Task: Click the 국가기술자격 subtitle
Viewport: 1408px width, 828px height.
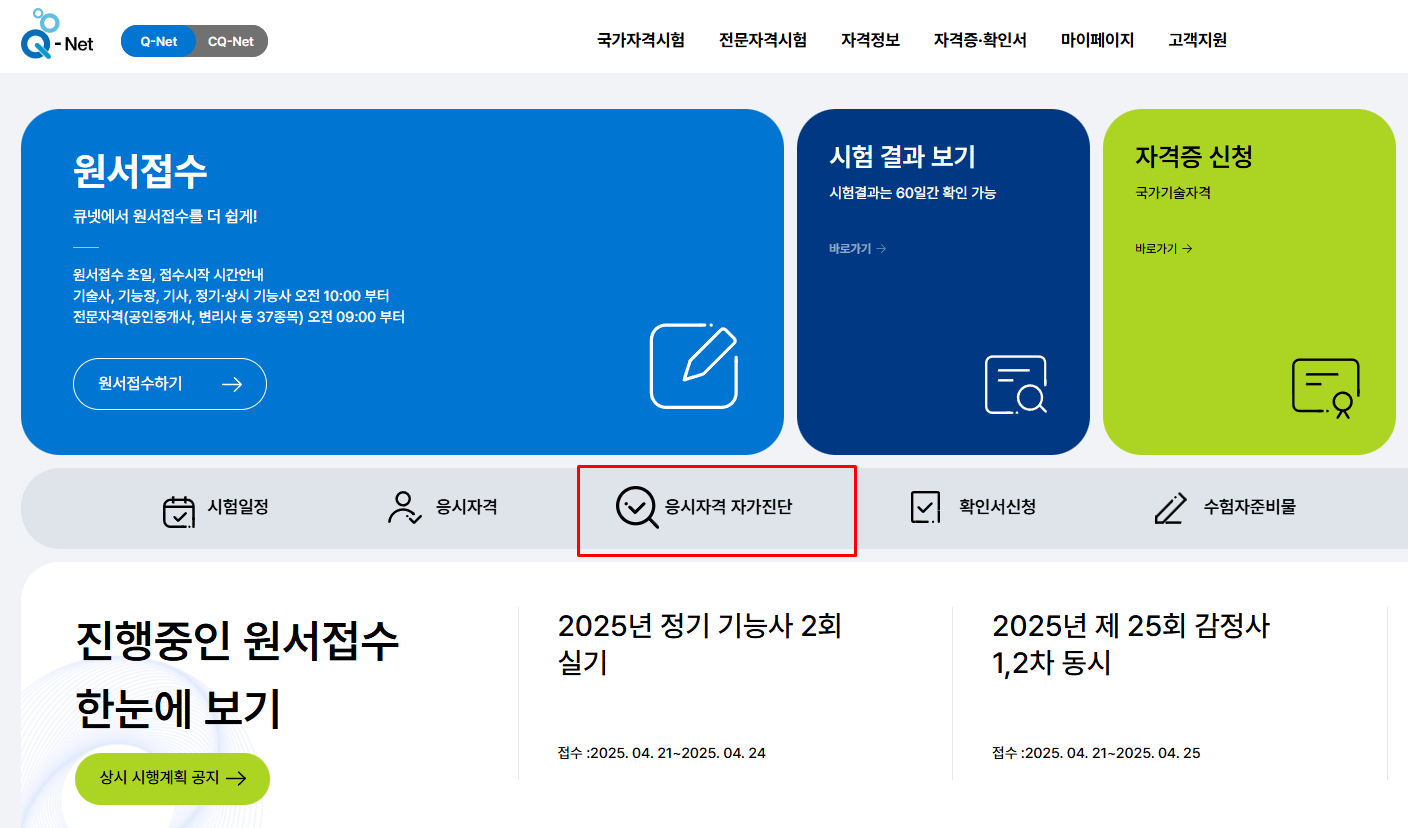Action: [x=1173, y=193]
